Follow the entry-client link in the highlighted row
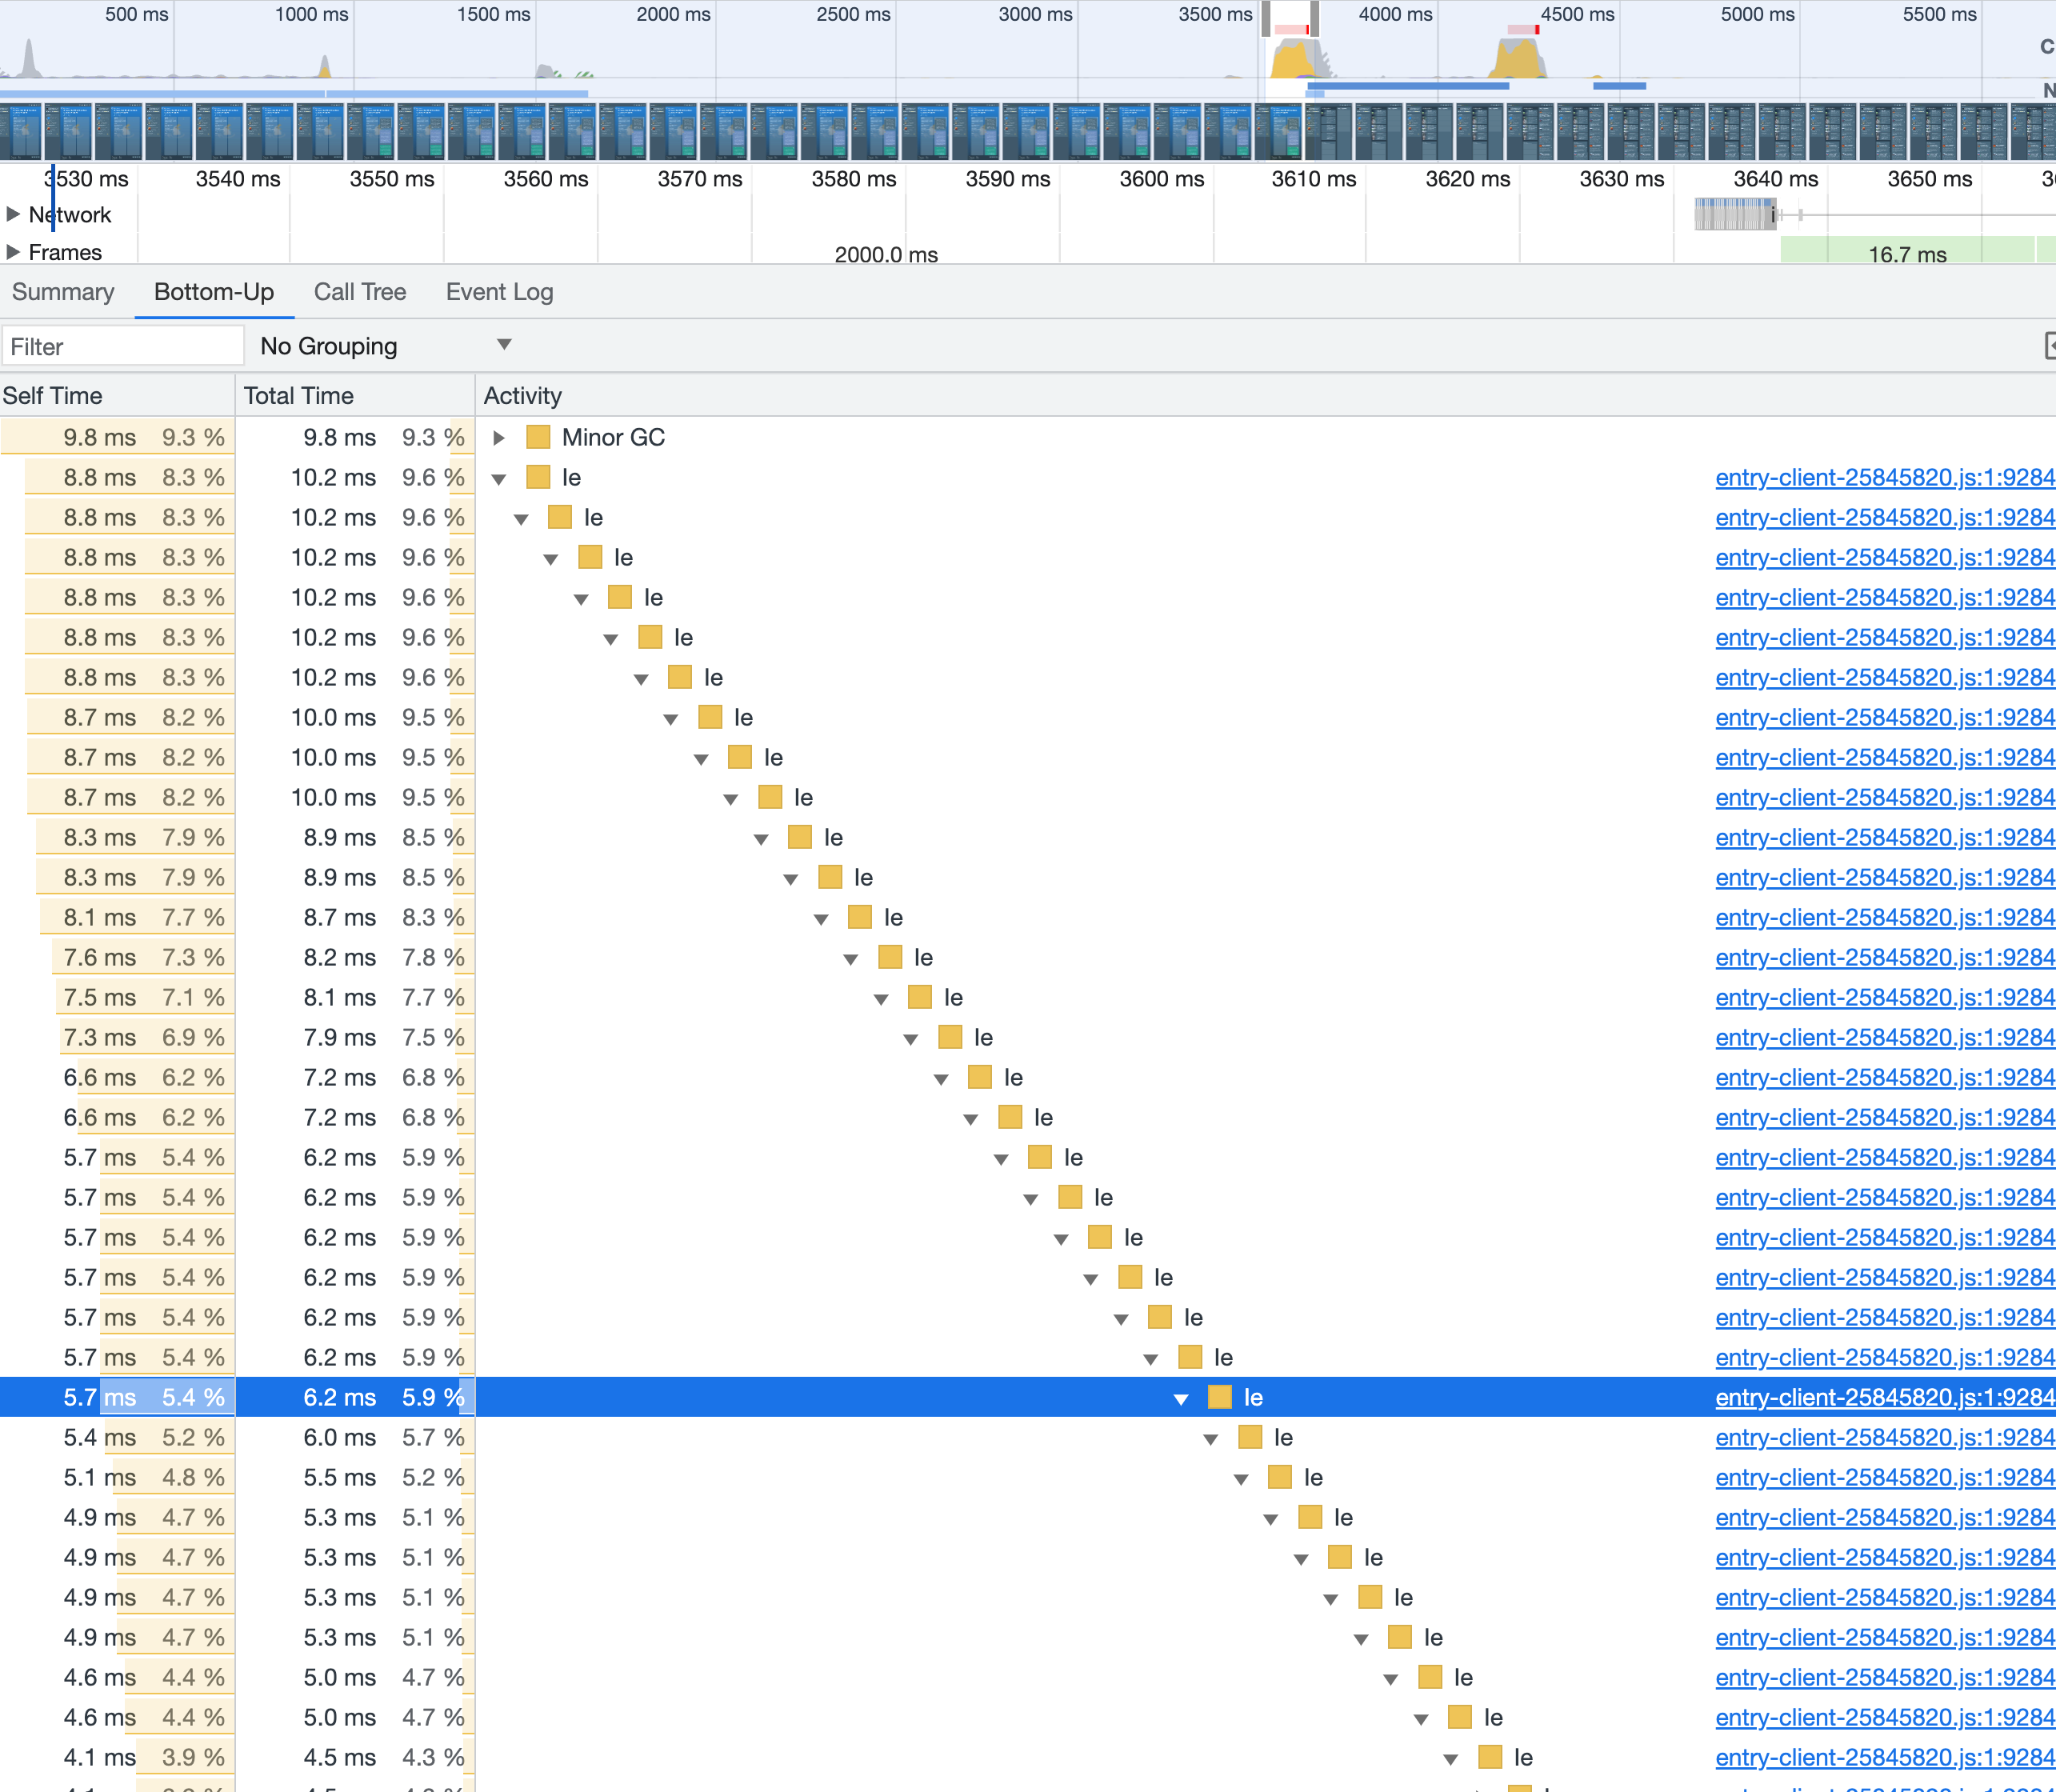2056x1792 pixels. coord(1883,1397)
